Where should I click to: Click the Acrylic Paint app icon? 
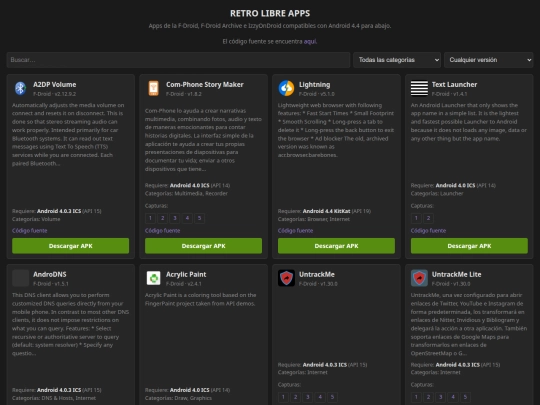[153, 278]
